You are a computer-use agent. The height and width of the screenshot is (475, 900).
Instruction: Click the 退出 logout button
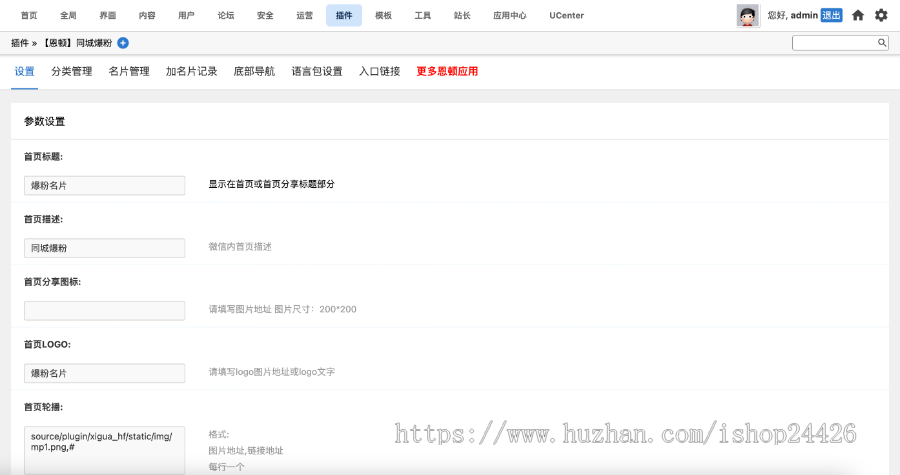[x=831, y=15]
